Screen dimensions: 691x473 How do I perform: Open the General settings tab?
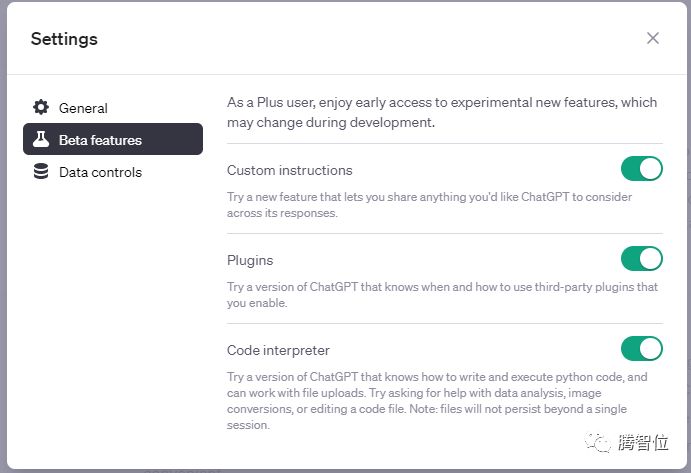point(83,108)
